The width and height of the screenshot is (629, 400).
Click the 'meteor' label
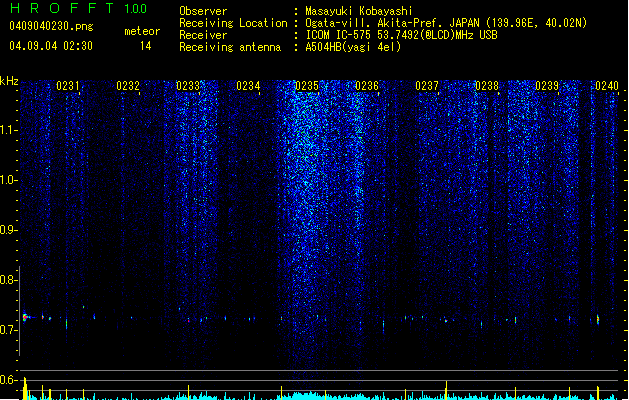click(142, 31)
